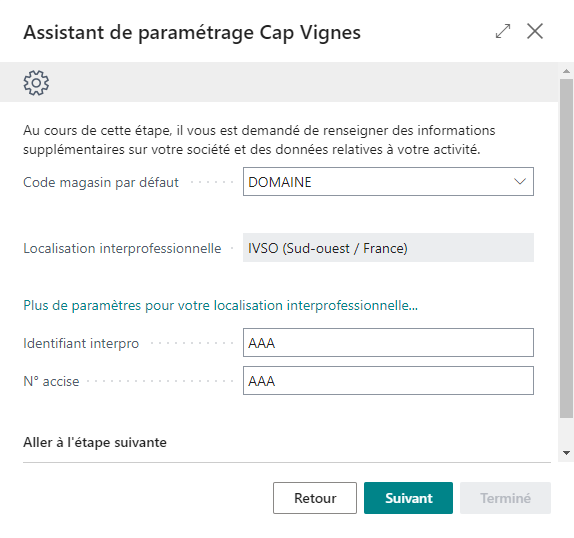Screen dimensions: 574x538
Task: Click the disabled Terminé button
Action: coord(506,498)
